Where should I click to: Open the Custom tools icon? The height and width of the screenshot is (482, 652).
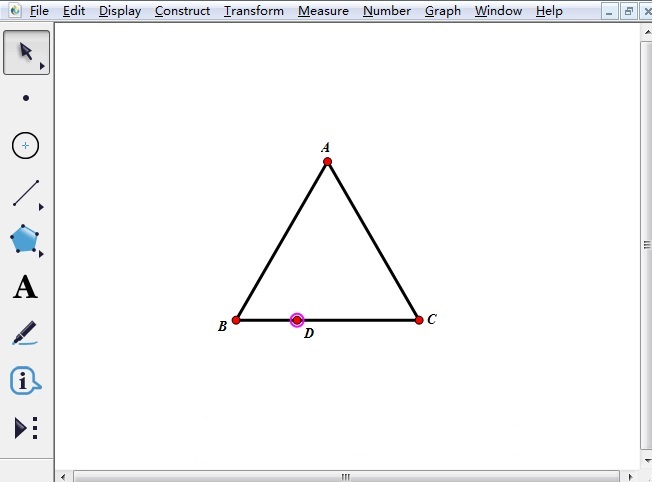[x=26, y=428]
